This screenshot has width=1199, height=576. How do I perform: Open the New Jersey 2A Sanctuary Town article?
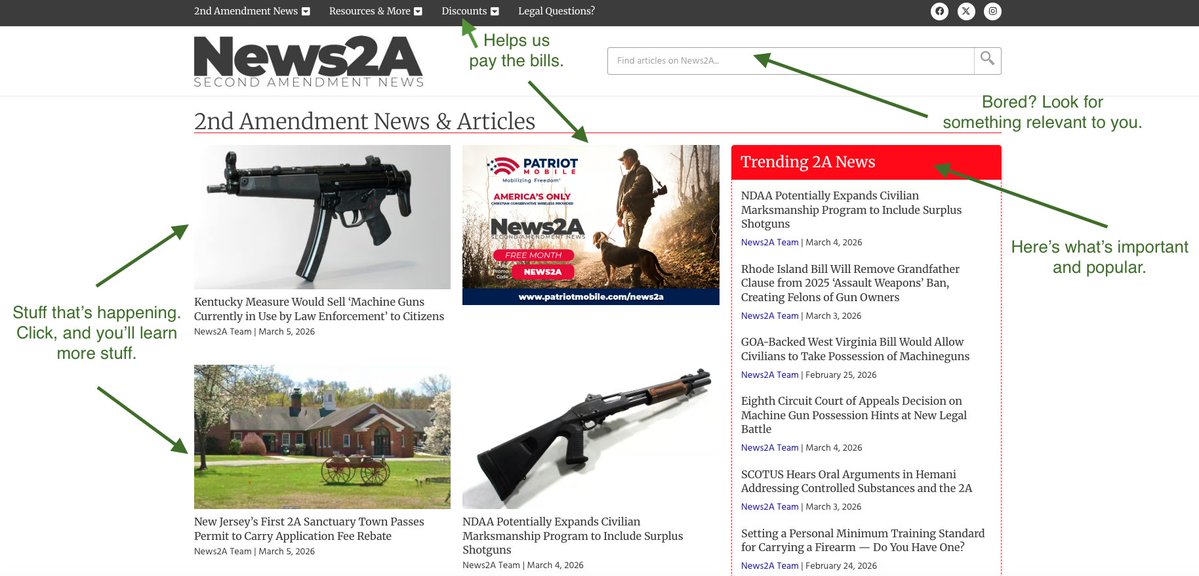tap(309, 527)
